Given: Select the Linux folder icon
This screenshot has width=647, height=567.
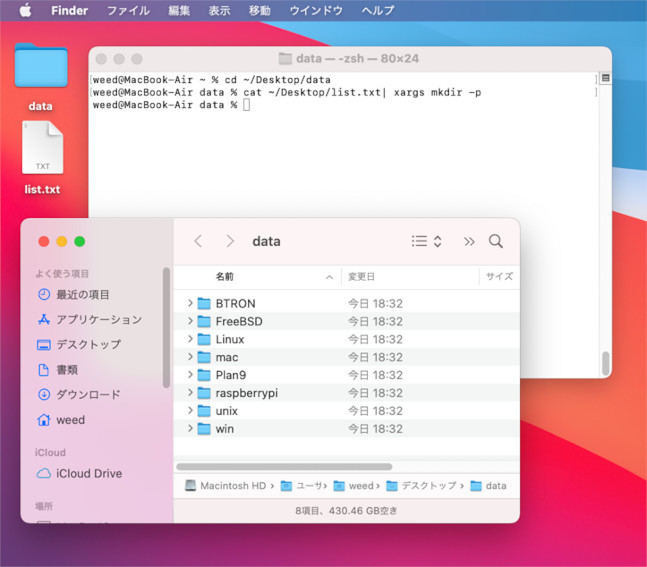Looking at the screenshot, I should click(204, 339).
